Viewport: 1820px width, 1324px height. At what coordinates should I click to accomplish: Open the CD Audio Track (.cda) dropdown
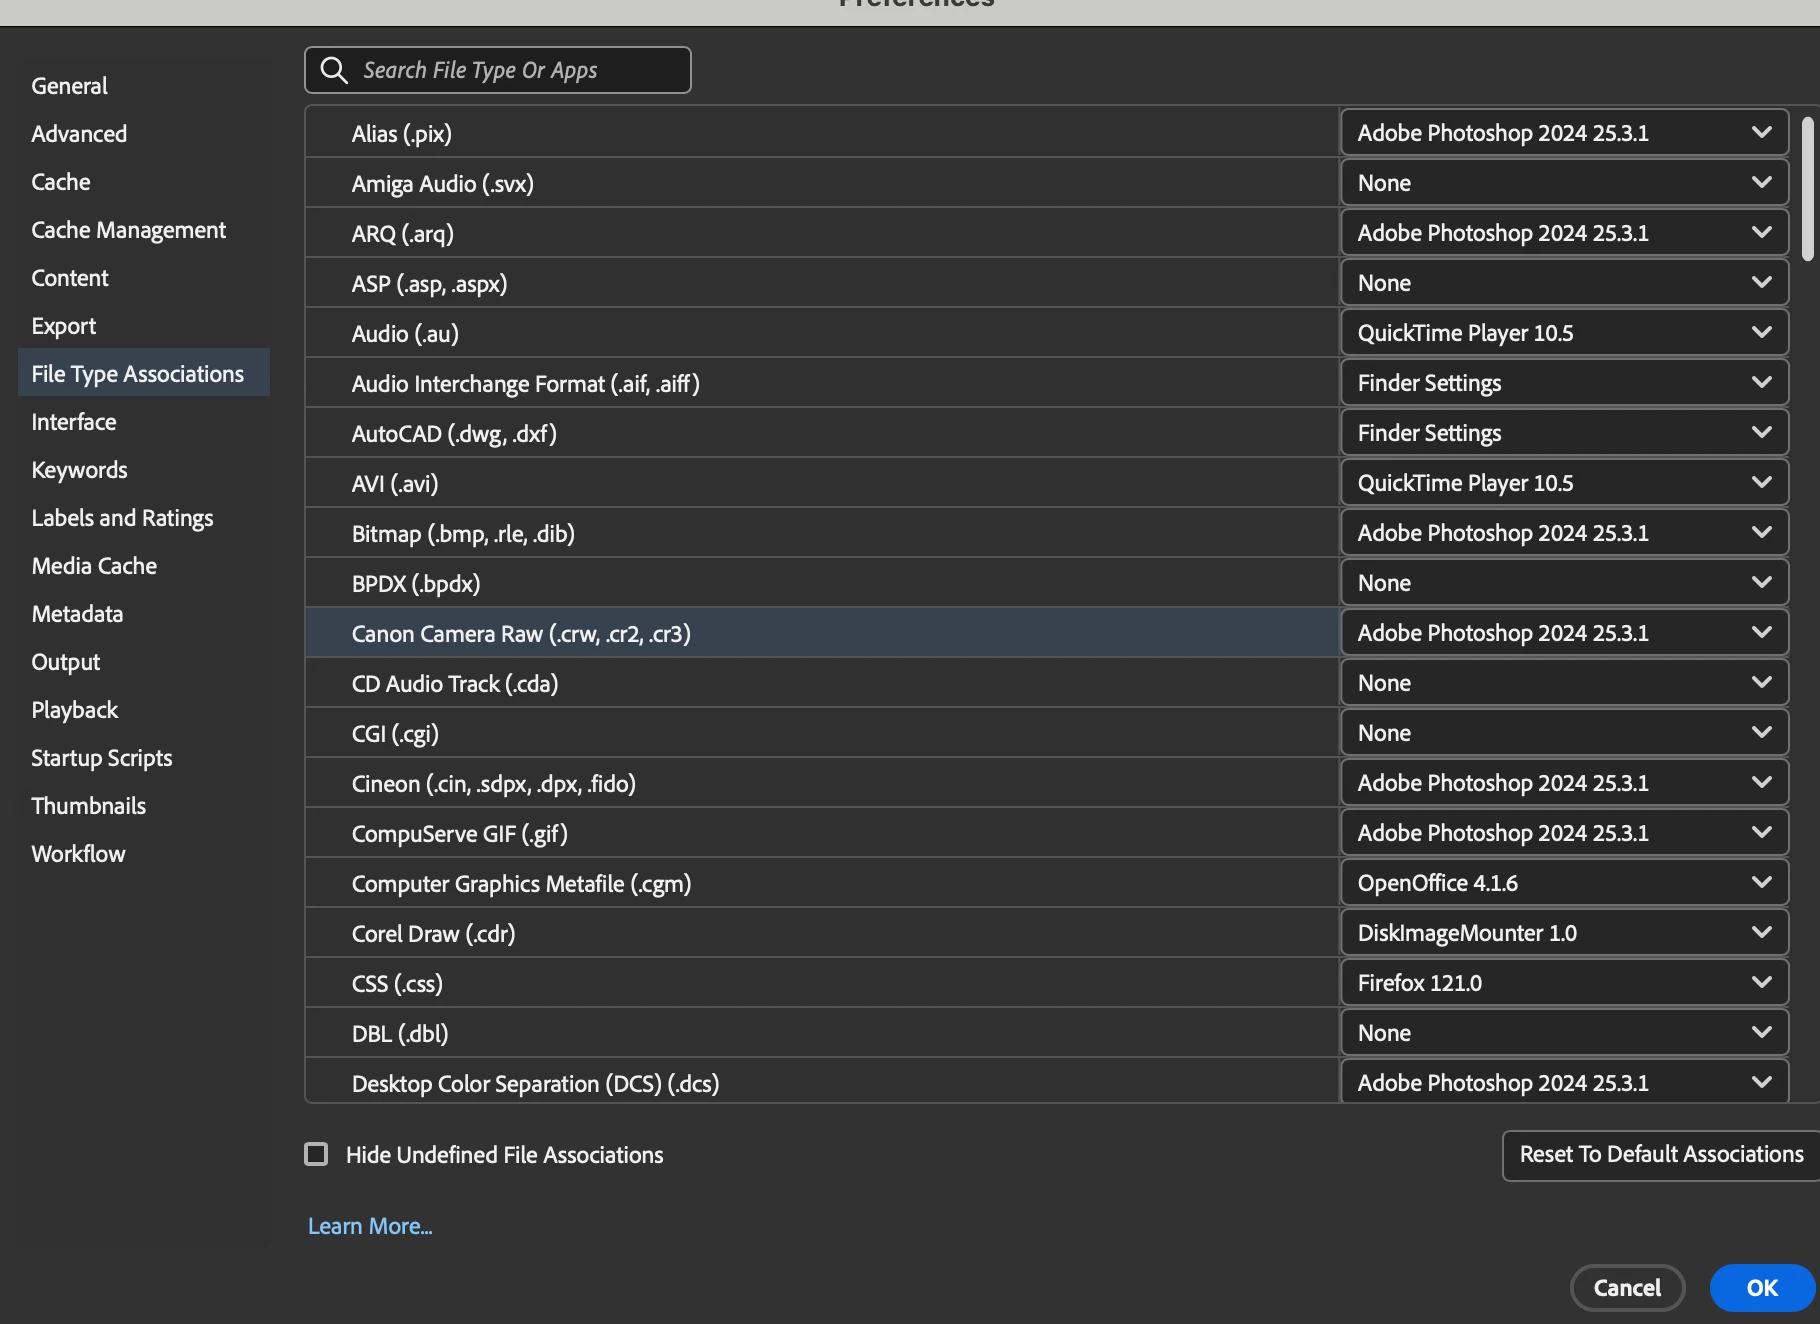(x=1564, y=683)
